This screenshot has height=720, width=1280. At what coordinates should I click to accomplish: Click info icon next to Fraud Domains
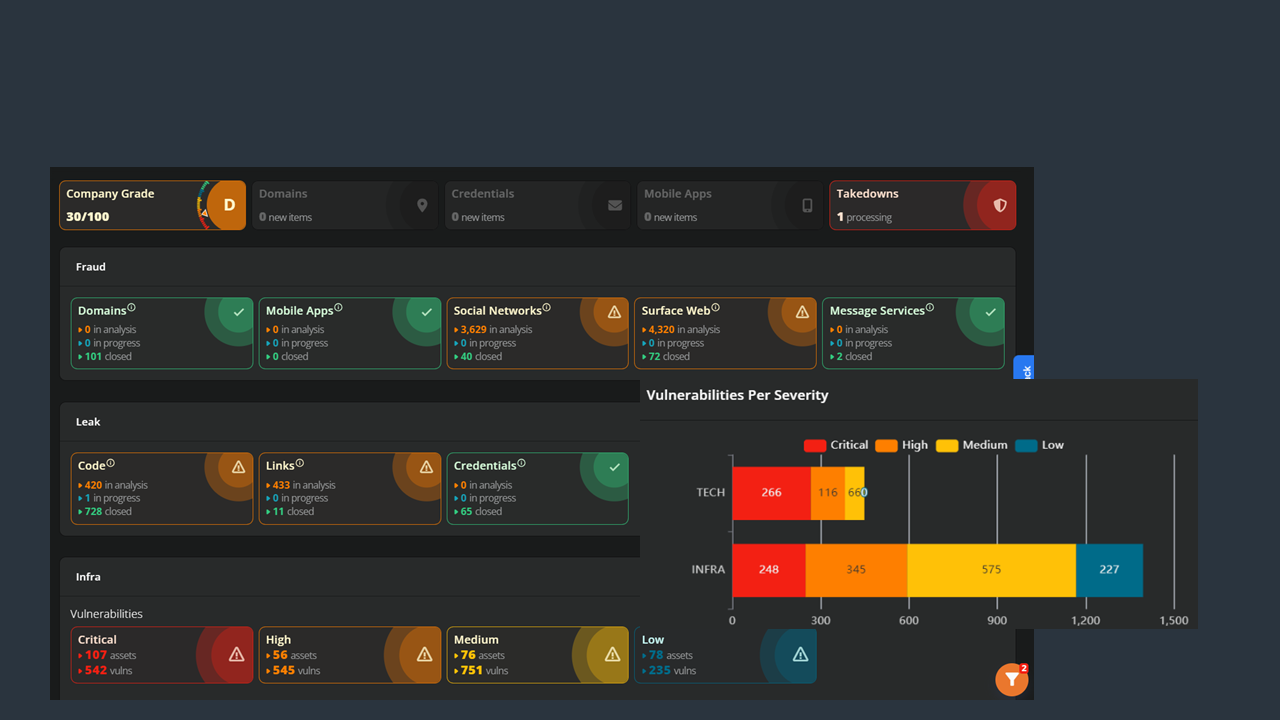(131, 308)
